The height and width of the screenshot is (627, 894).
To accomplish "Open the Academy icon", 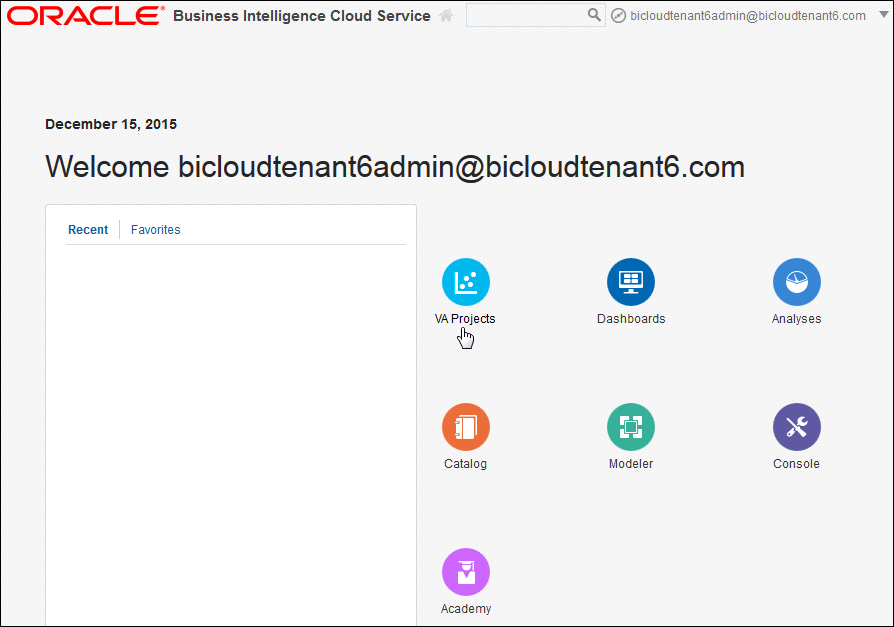I will click(x=466, y=572).
